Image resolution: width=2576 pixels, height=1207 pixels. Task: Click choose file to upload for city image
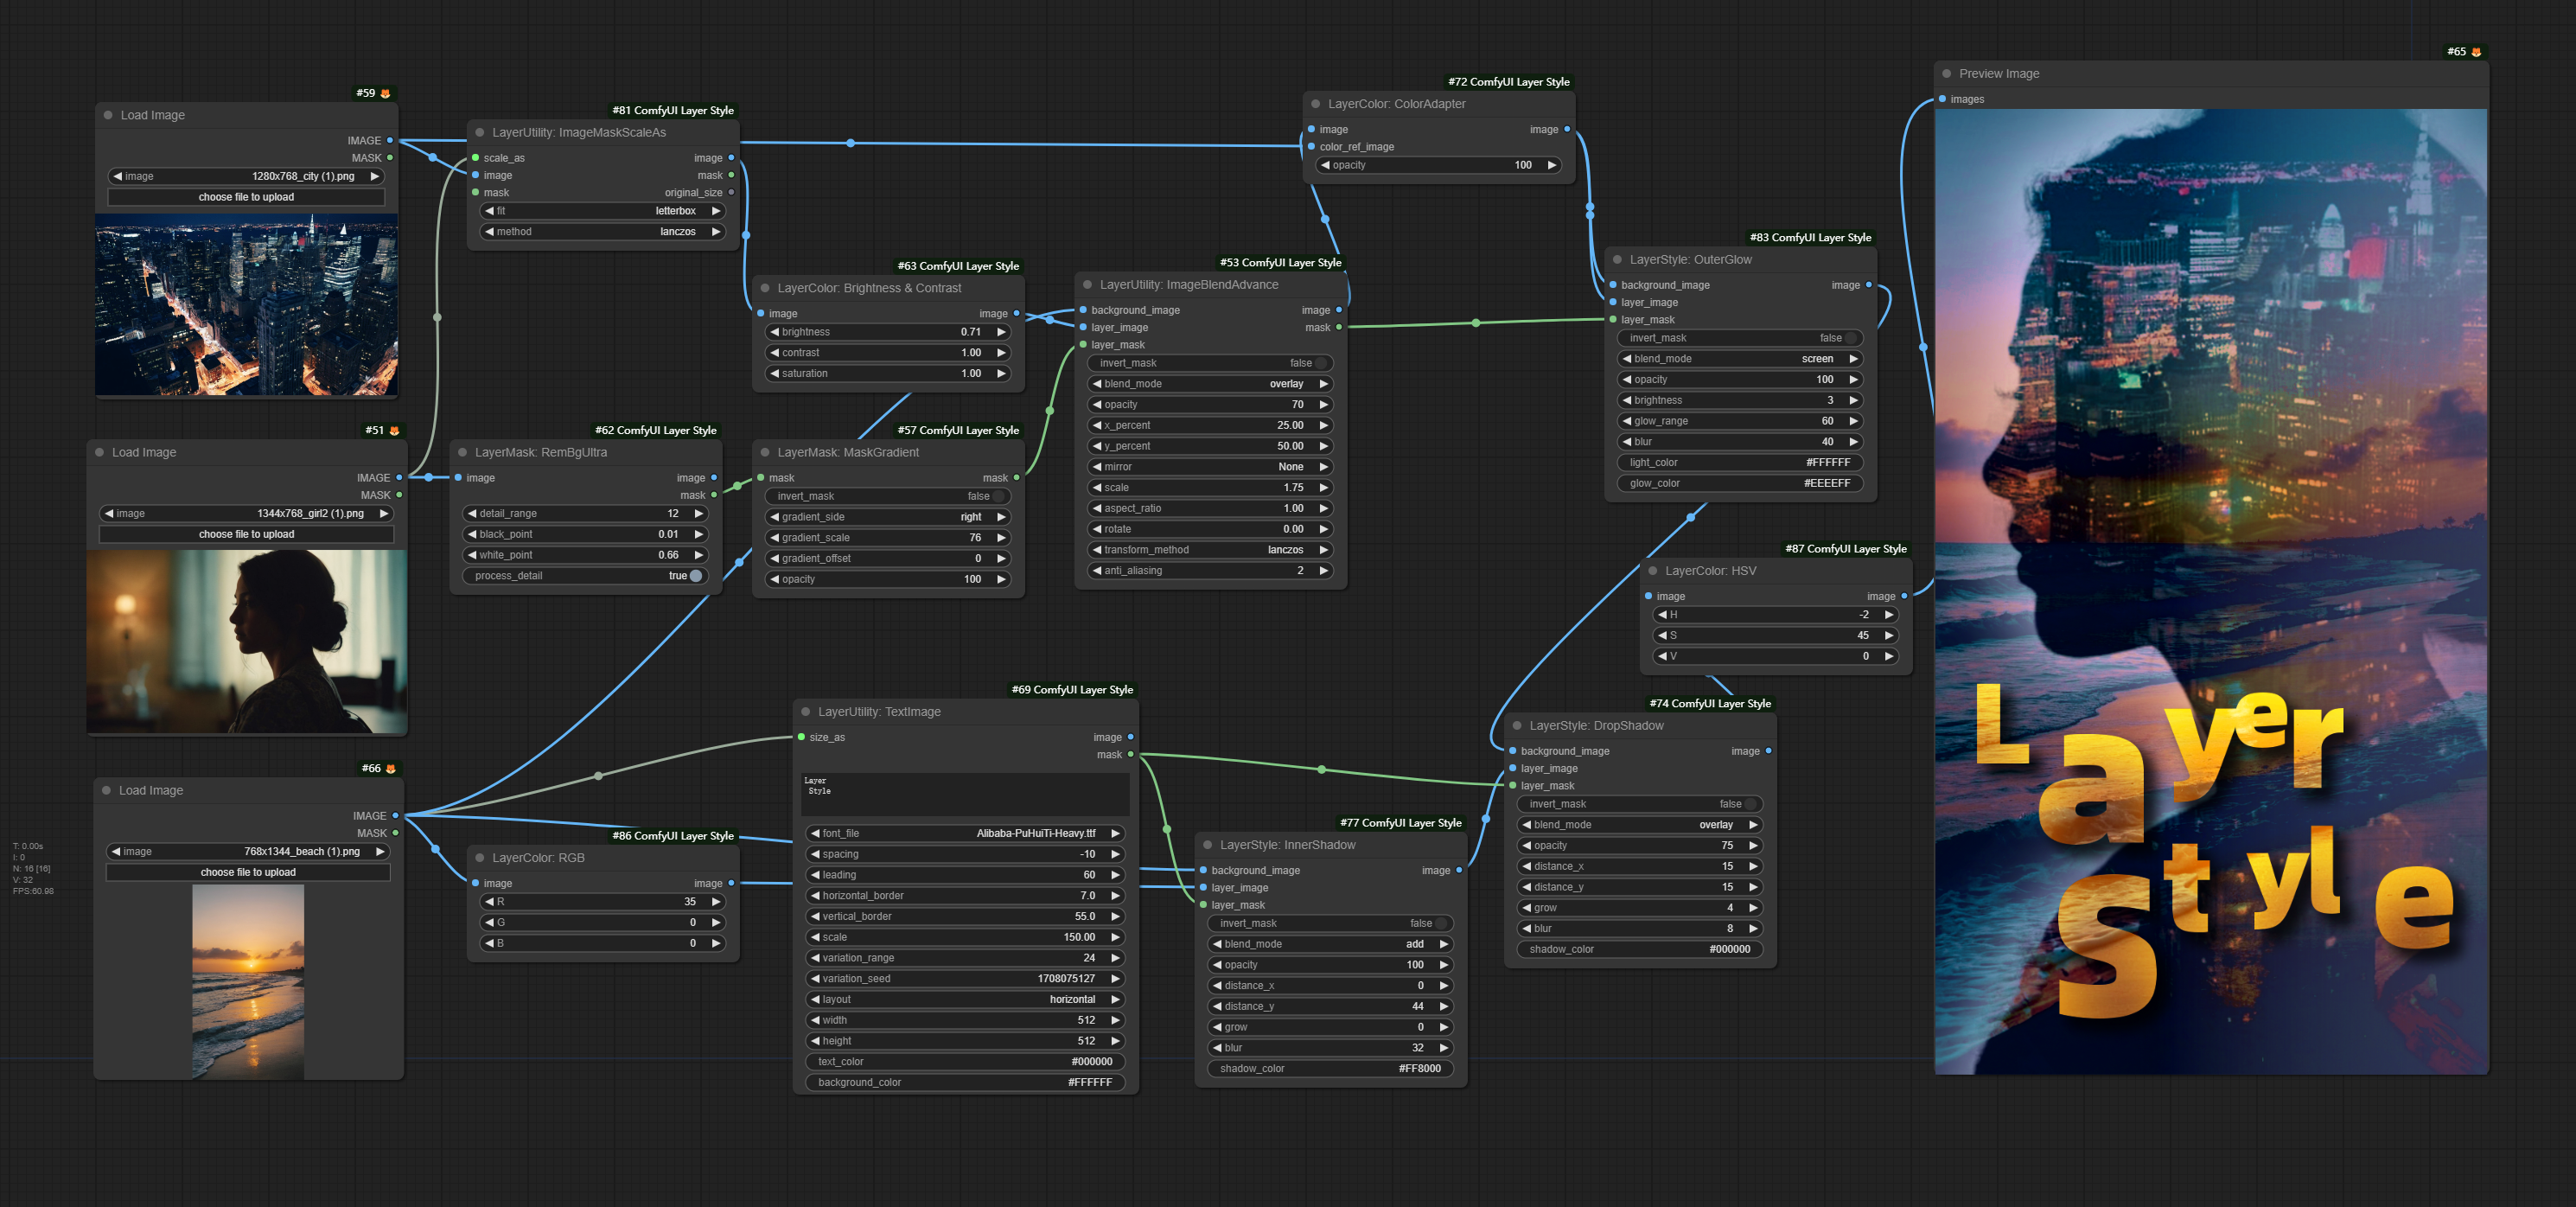click(x=246, y=197)
